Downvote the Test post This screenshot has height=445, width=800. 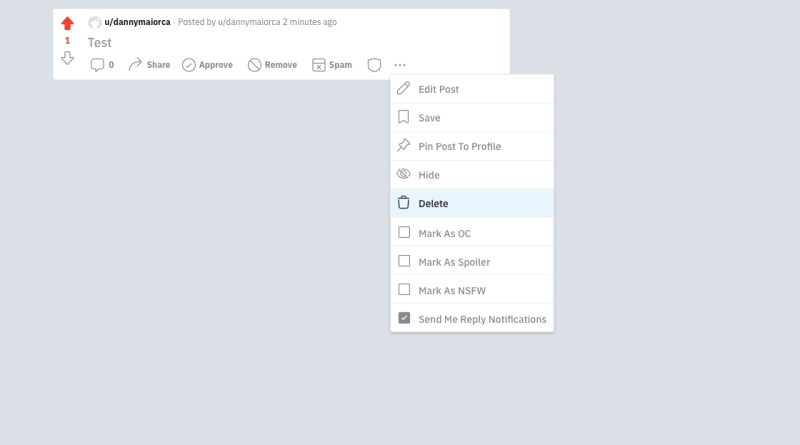[67, 58]
